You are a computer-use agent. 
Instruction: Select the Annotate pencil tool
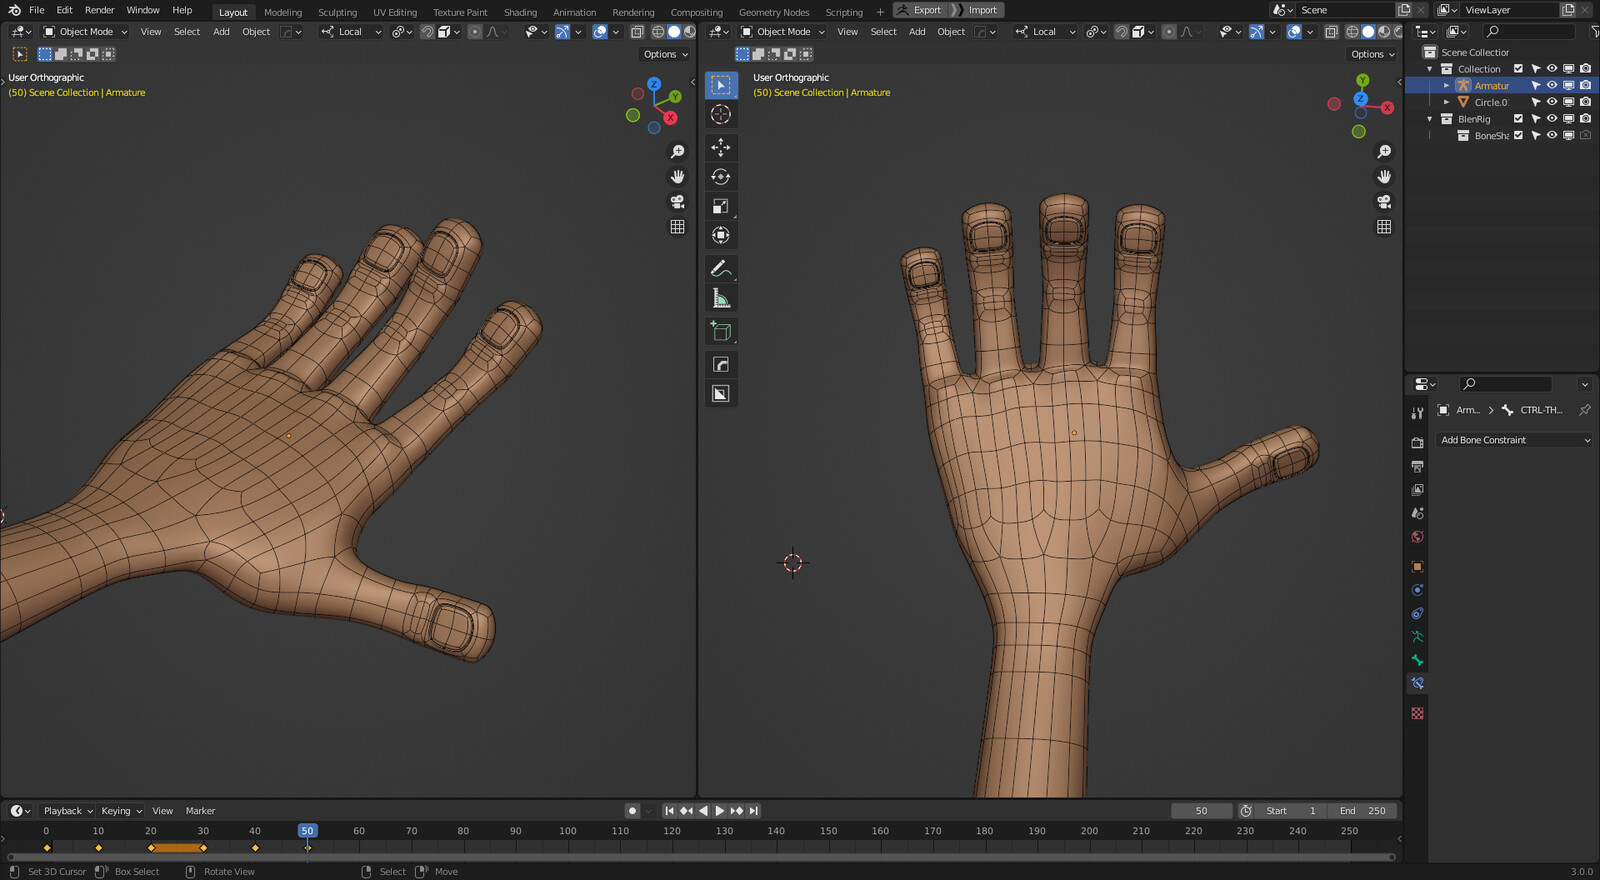click(x=720, y=269)
